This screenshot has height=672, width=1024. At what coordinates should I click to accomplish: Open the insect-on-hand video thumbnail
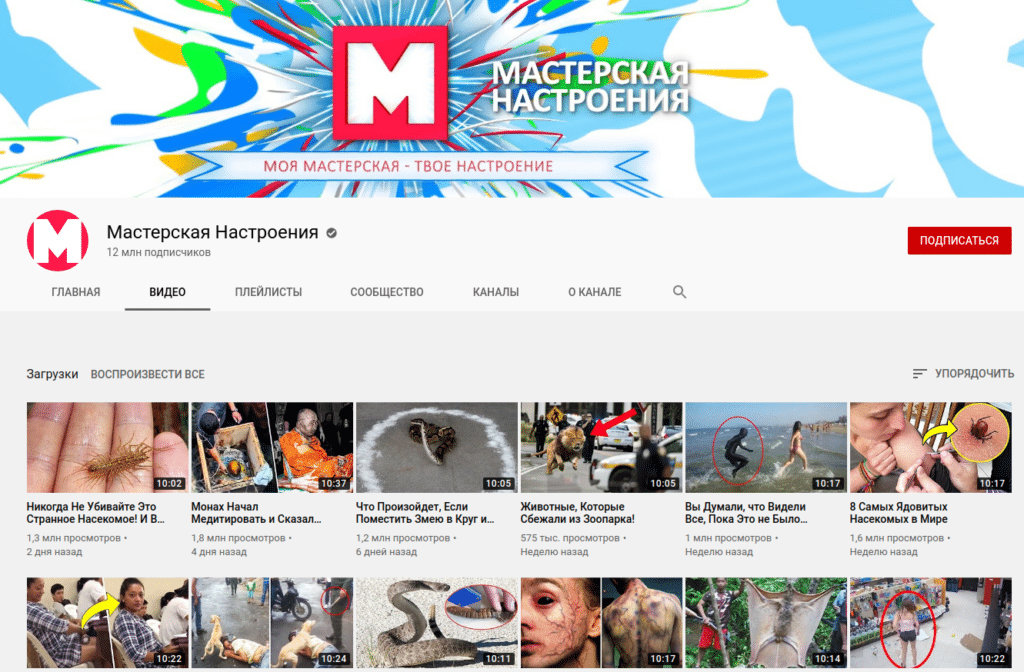[x=107, y=447]
